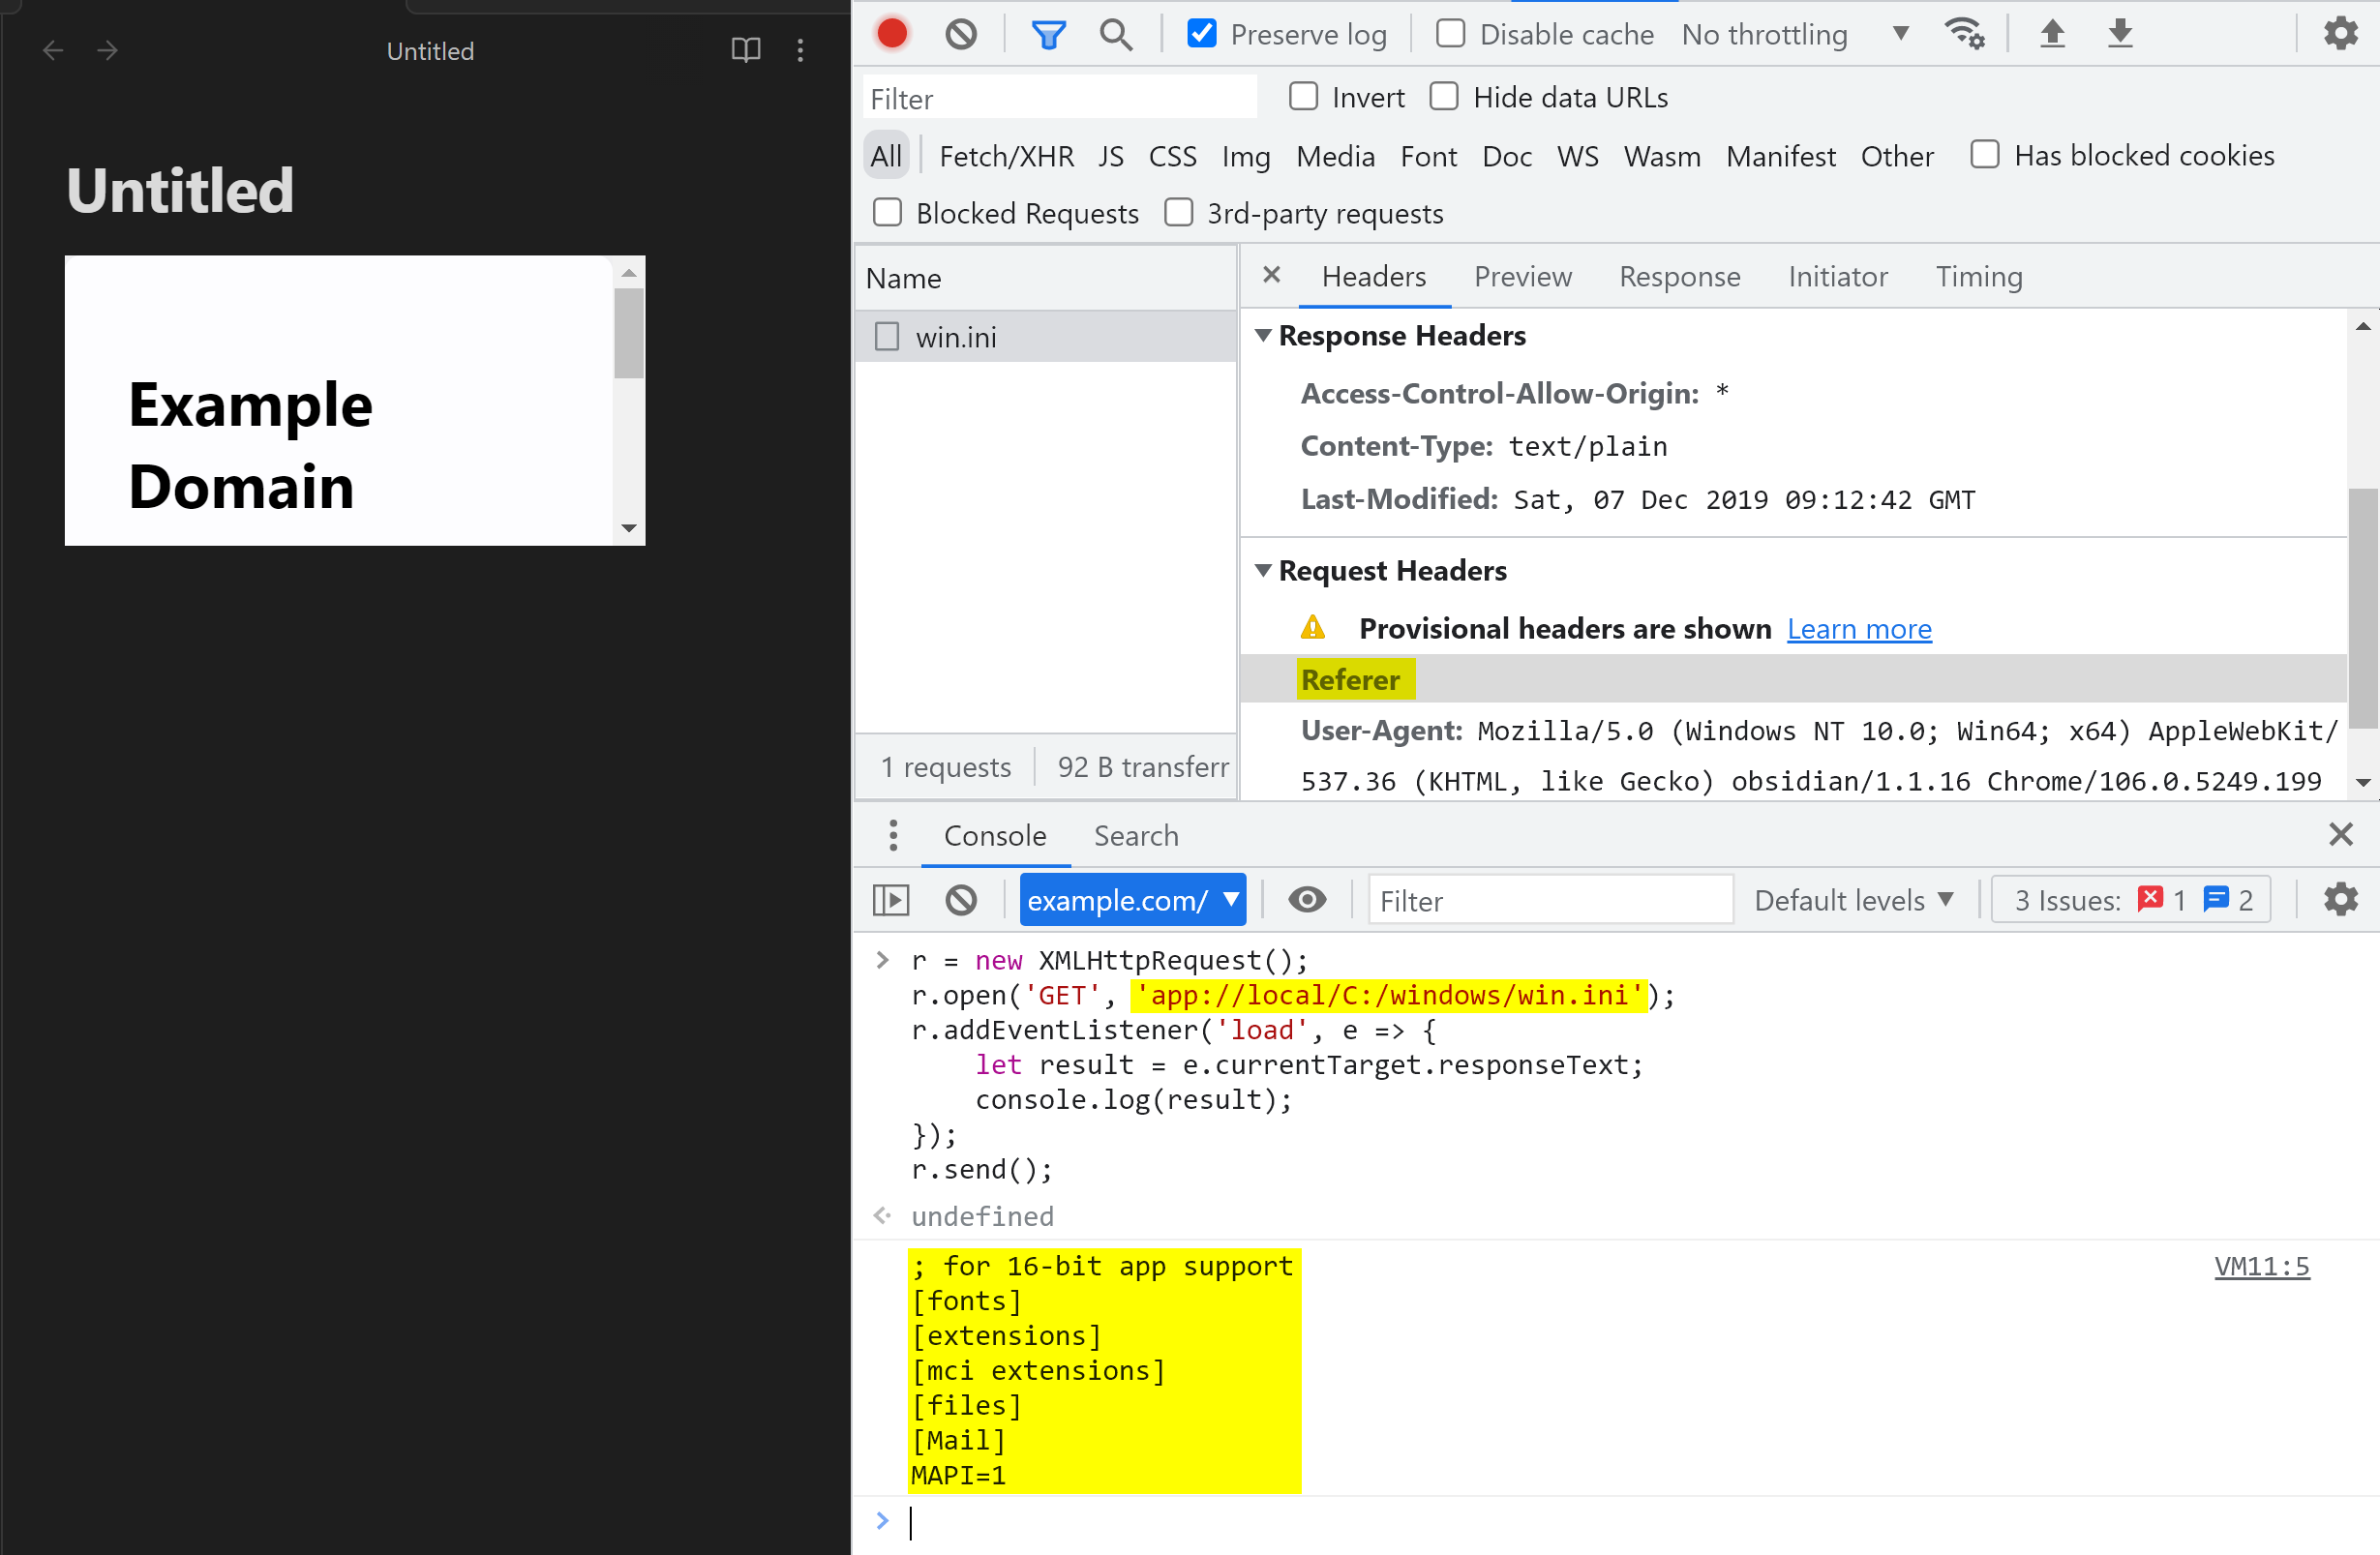Switch to the Preview tab

pos(1522,277)
